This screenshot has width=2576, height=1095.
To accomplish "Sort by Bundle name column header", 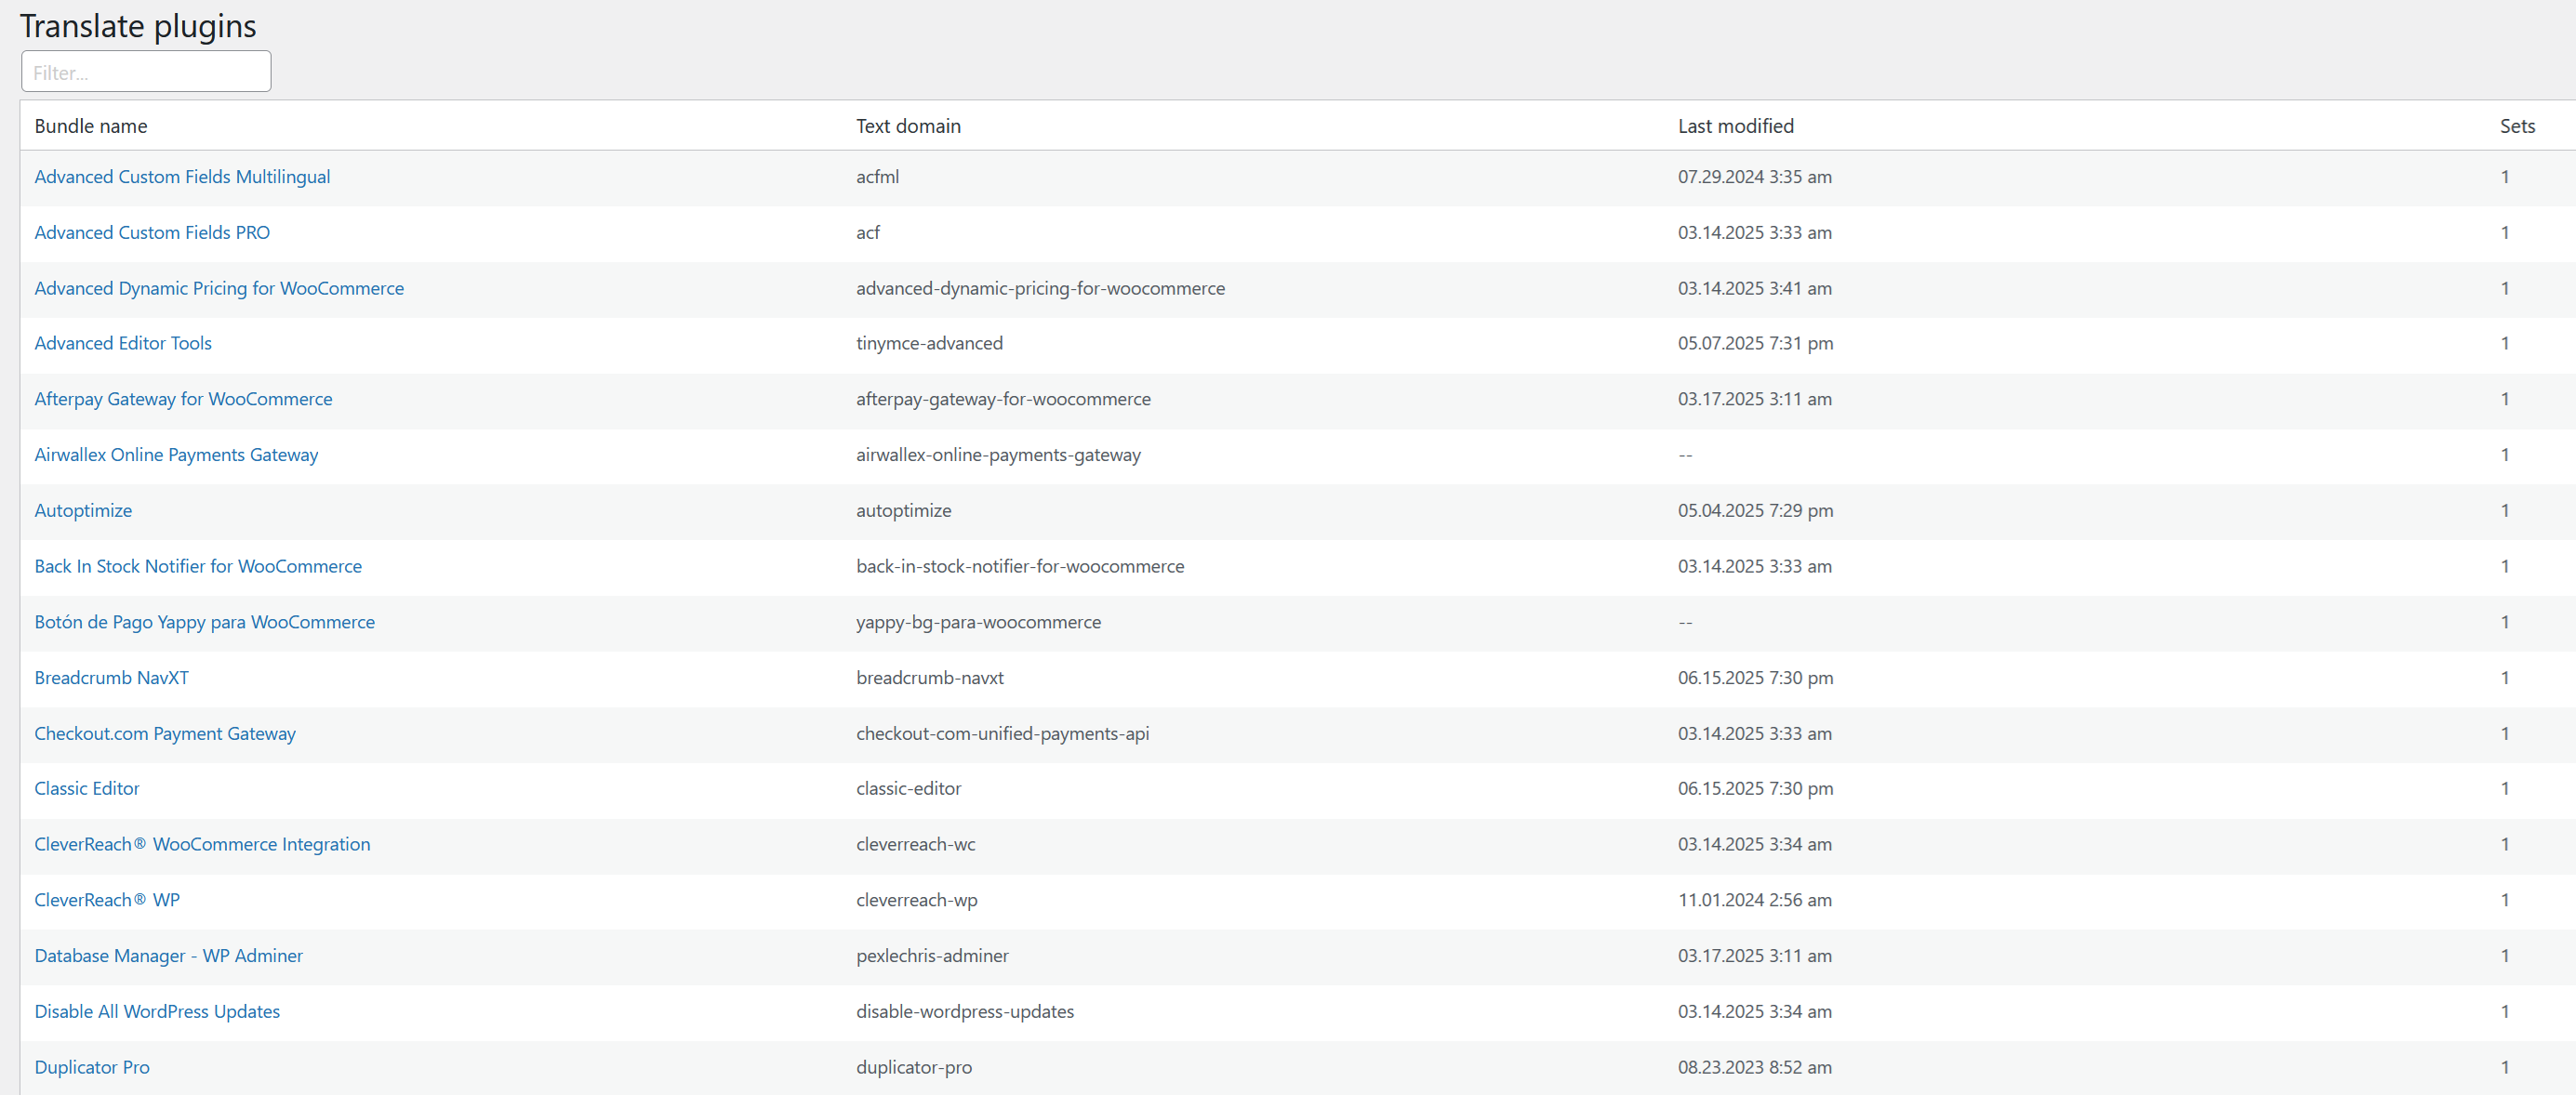I will click(91, 126).
